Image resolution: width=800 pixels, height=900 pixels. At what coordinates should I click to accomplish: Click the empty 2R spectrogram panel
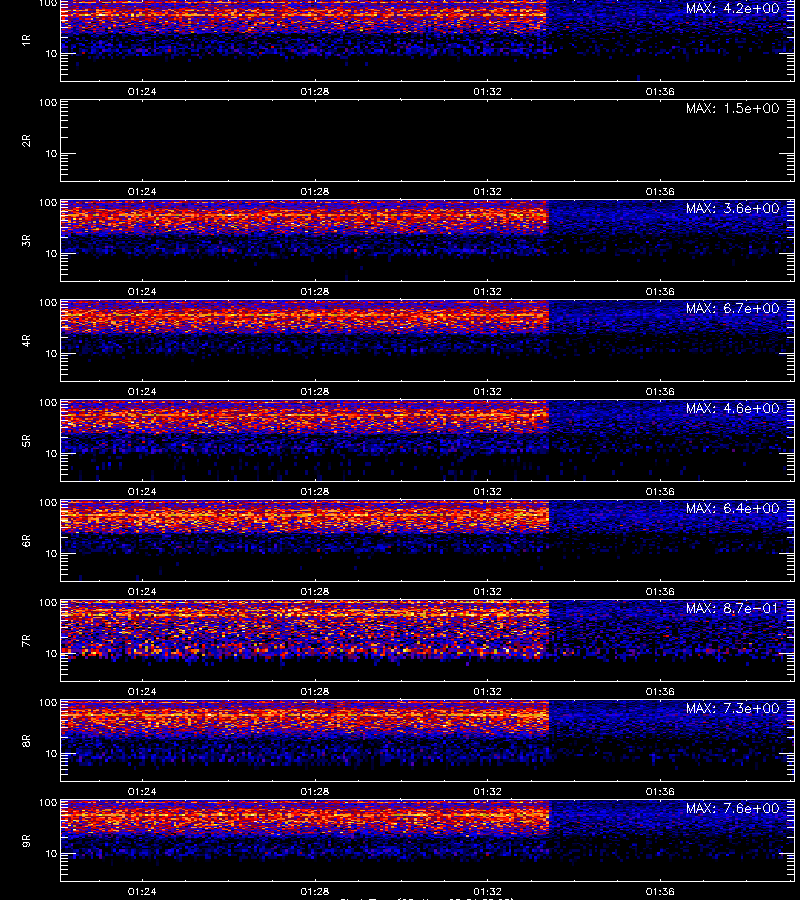click(x=428, y=141)
